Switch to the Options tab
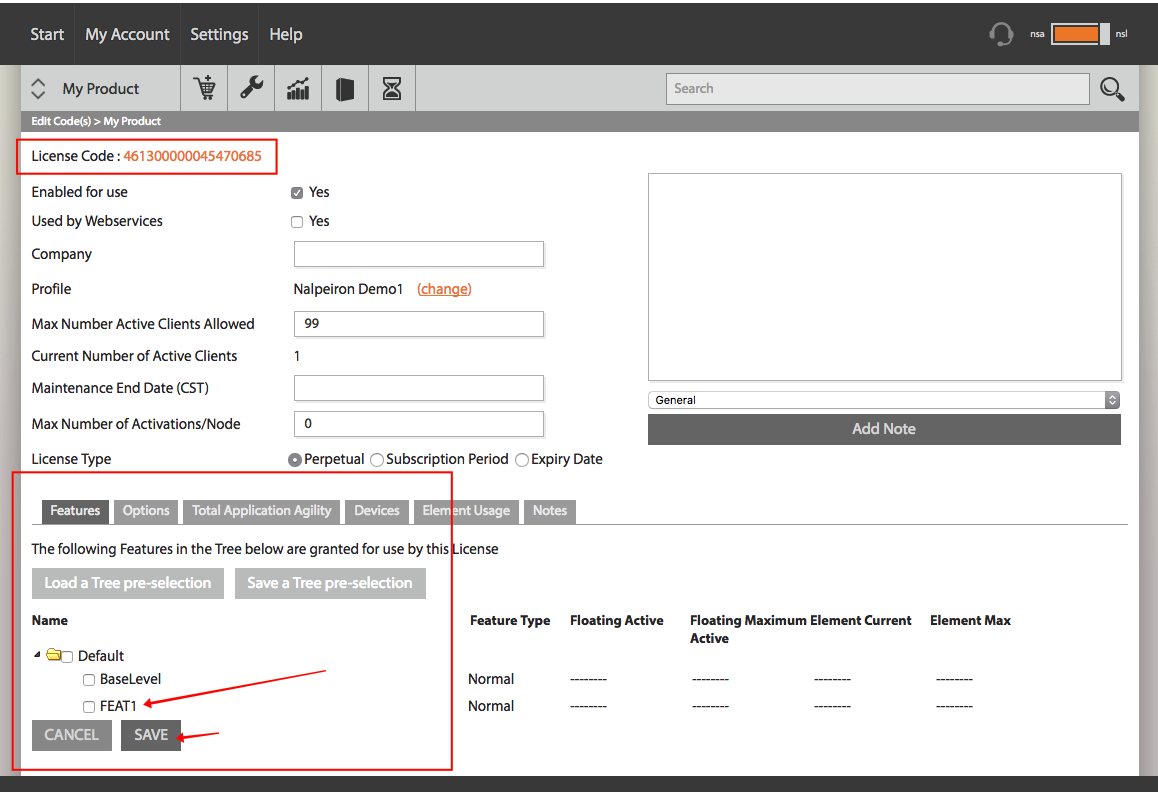1158x792 pixels. point(146,511)
